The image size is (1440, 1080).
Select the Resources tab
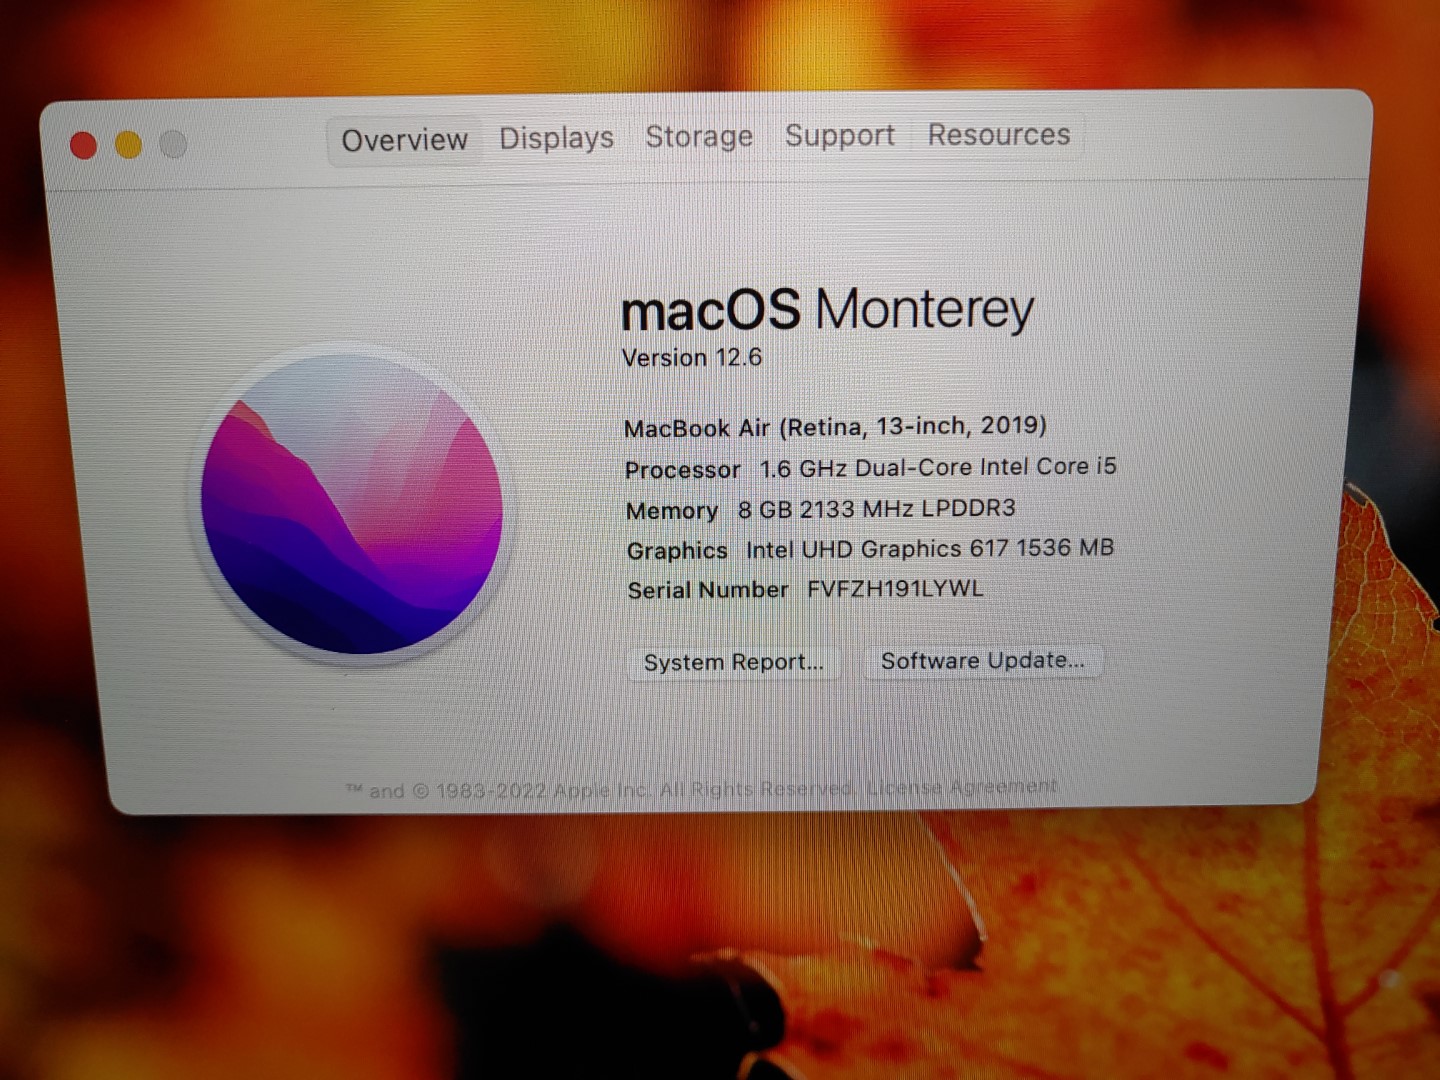pos(998,134)
